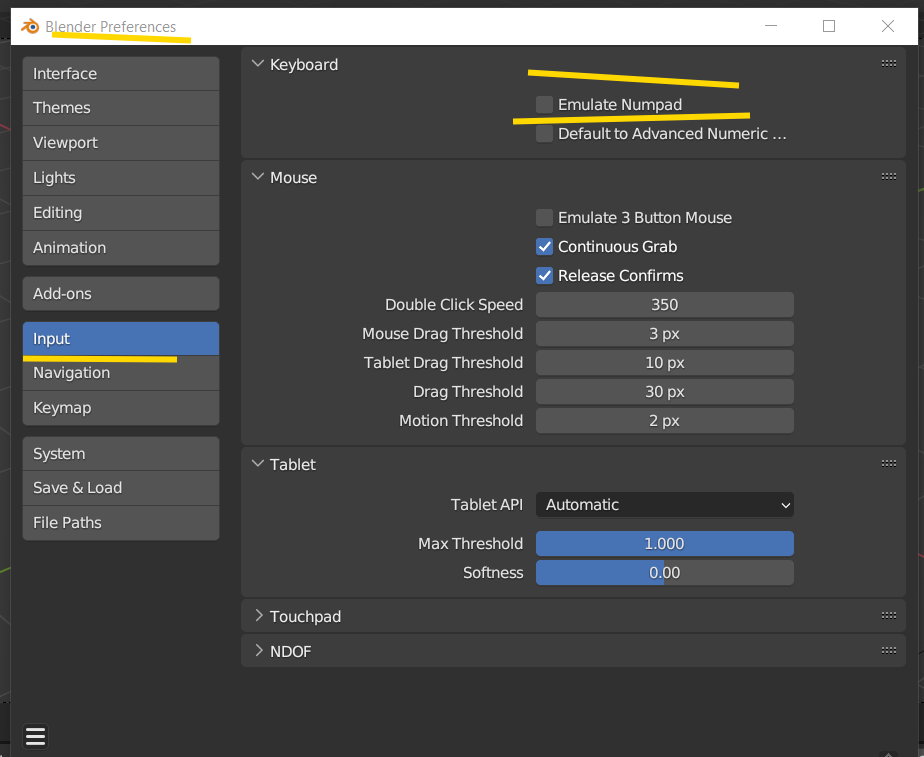The width and height of the screenshot is (924, 757).
Task: Click the Tablet panel drag grip icon
Action: click(888, 464)
